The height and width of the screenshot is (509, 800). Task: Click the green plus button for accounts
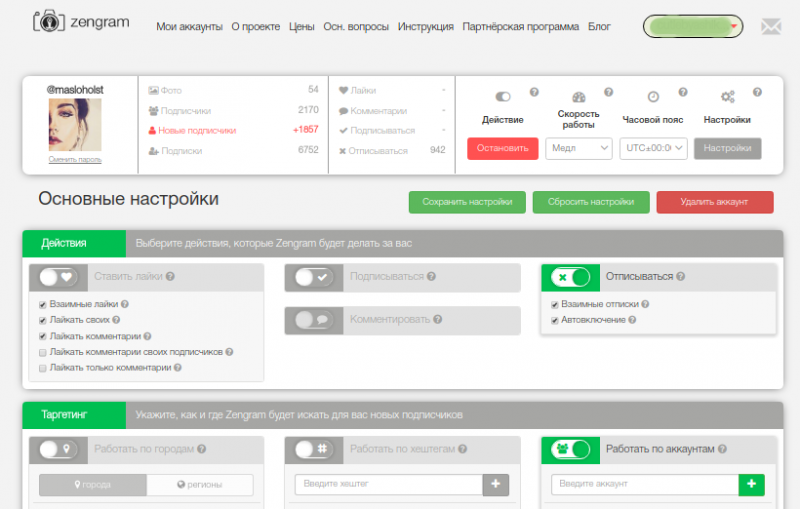751,484
